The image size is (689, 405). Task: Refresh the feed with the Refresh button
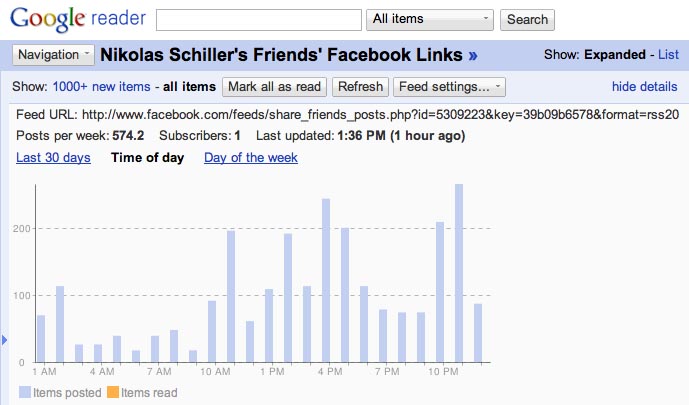[x=360, y=87]
